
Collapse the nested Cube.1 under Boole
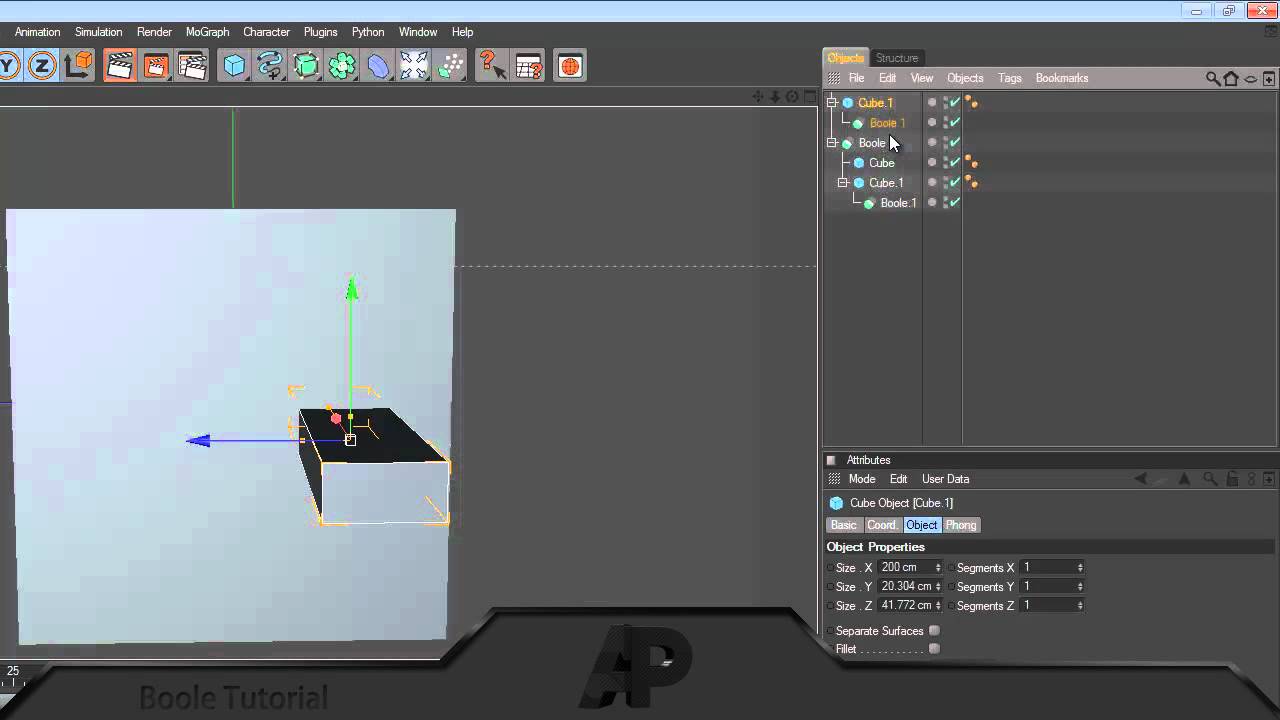point(843,182)
